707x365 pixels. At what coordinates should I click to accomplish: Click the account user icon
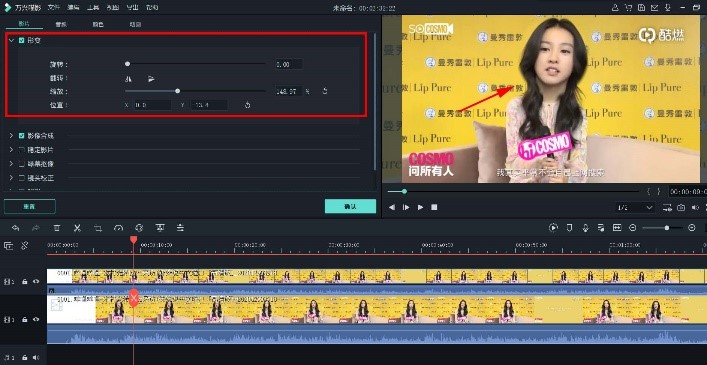(x=615, y=8)
